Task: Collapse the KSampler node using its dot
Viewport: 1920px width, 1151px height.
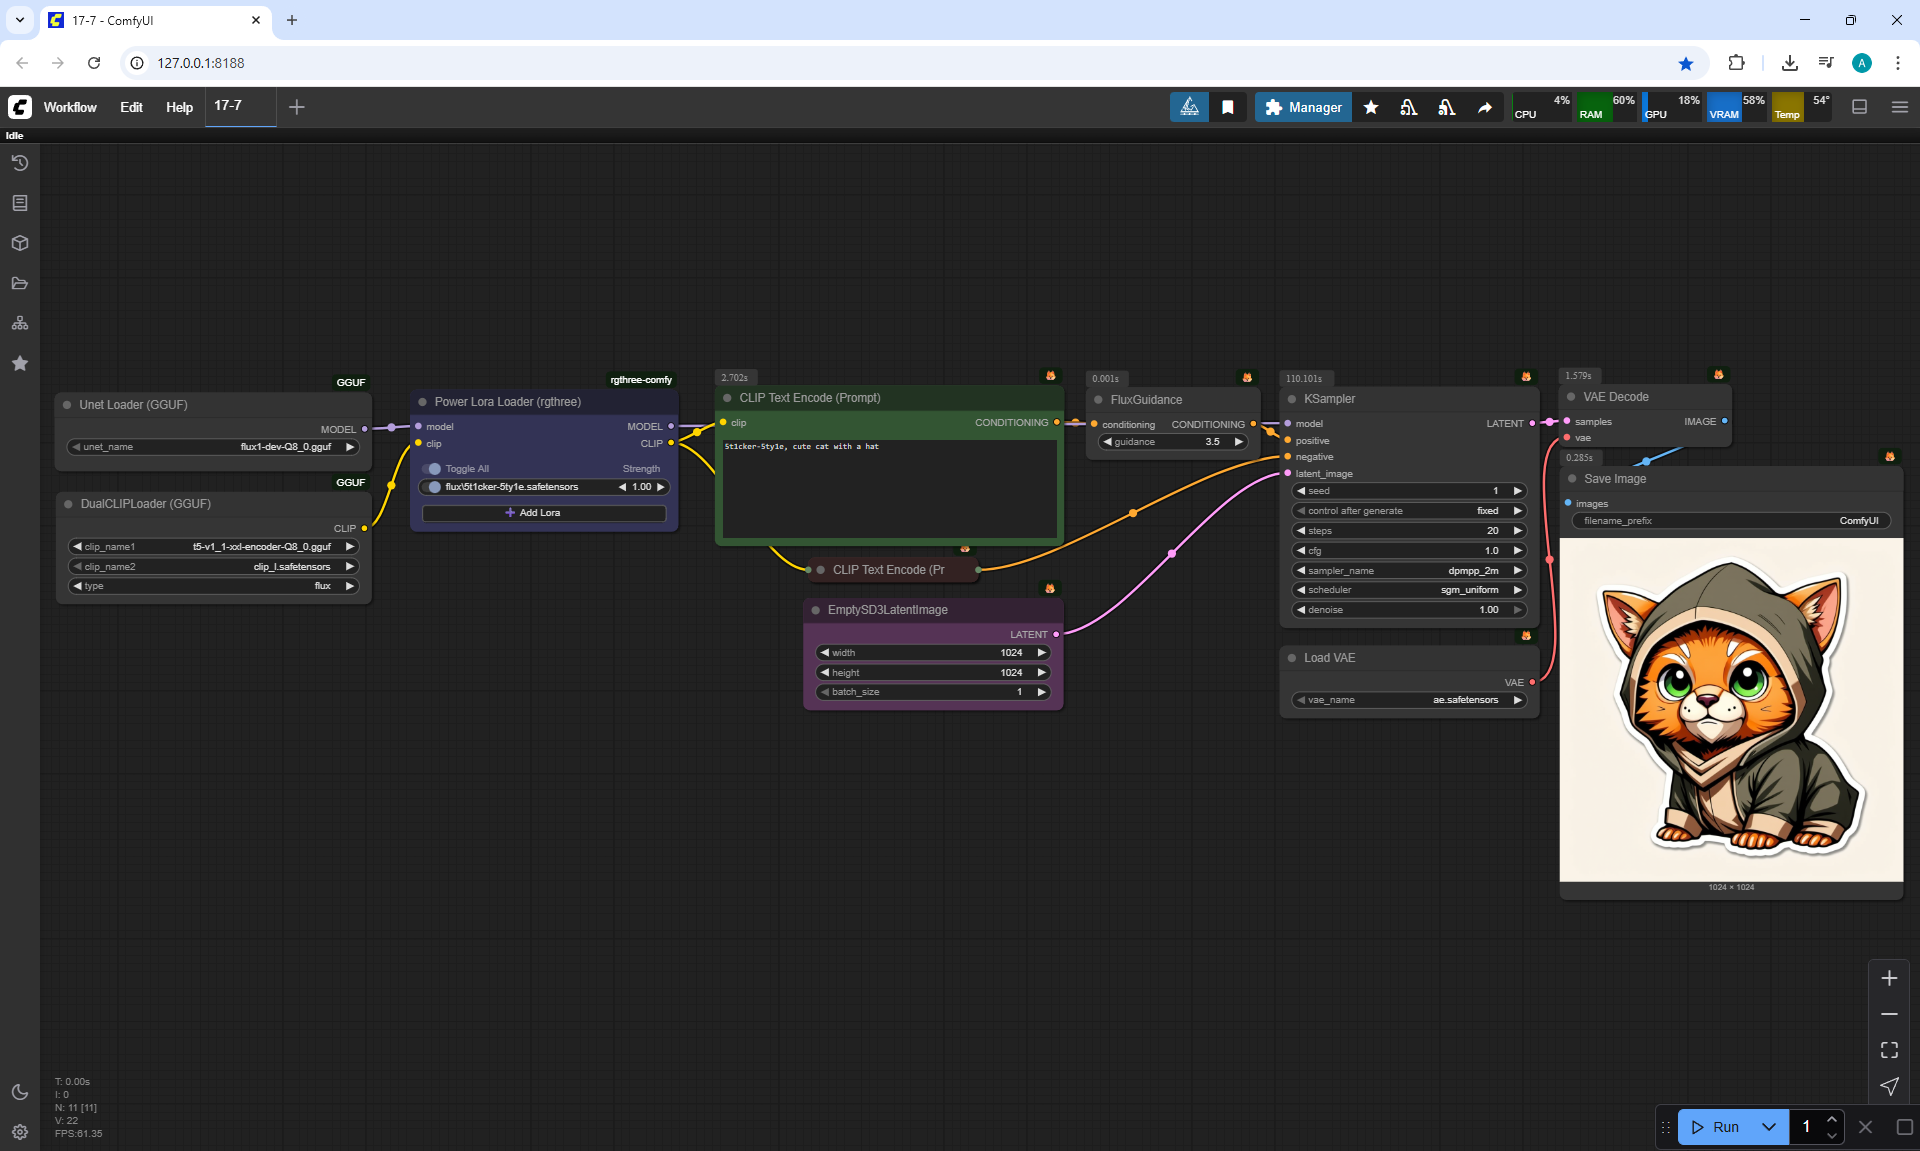Action: (1292, 399)
